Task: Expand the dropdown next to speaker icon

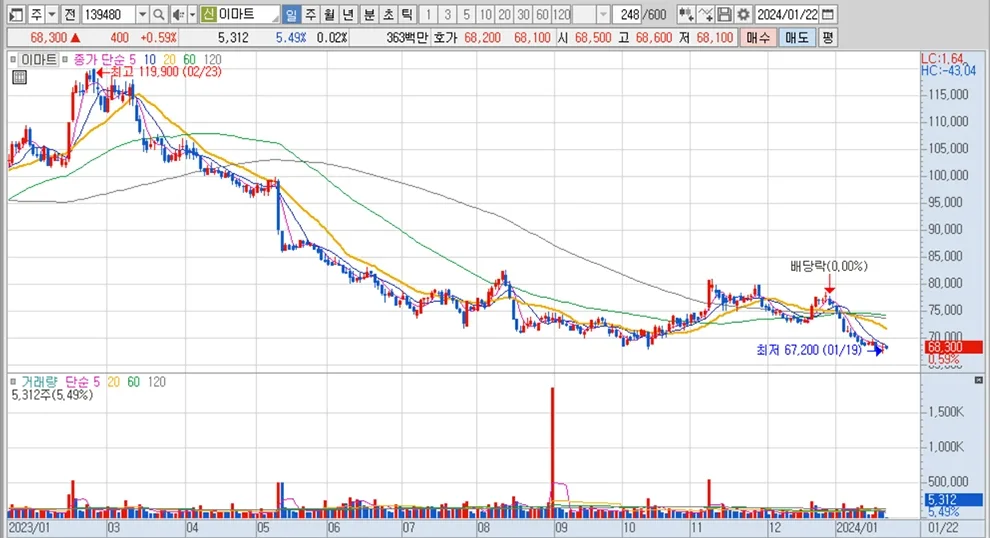Action: point(190,15)
